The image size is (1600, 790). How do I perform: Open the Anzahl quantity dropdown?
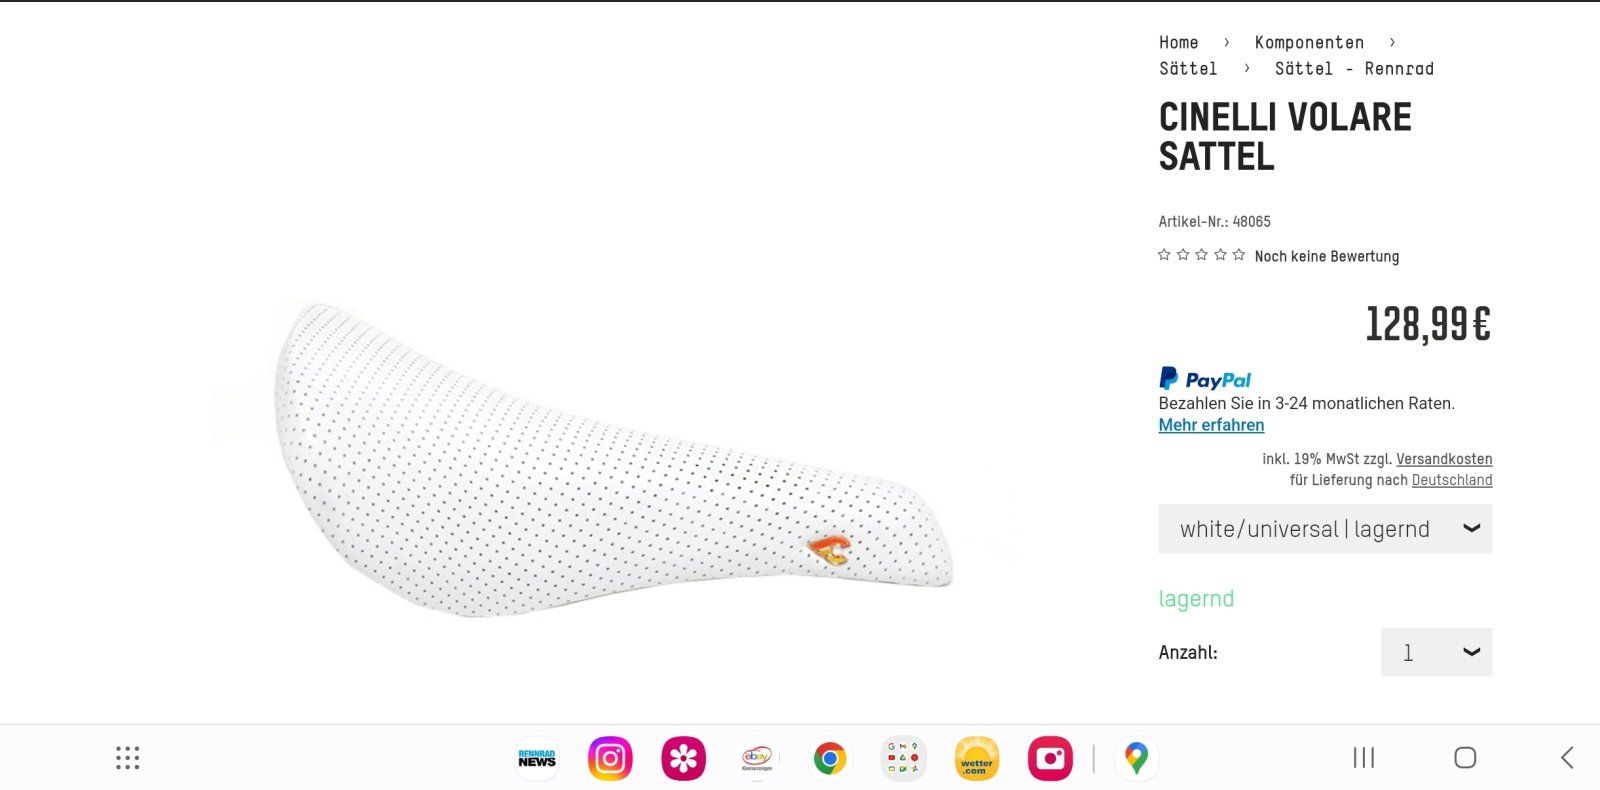[1436, 652]
